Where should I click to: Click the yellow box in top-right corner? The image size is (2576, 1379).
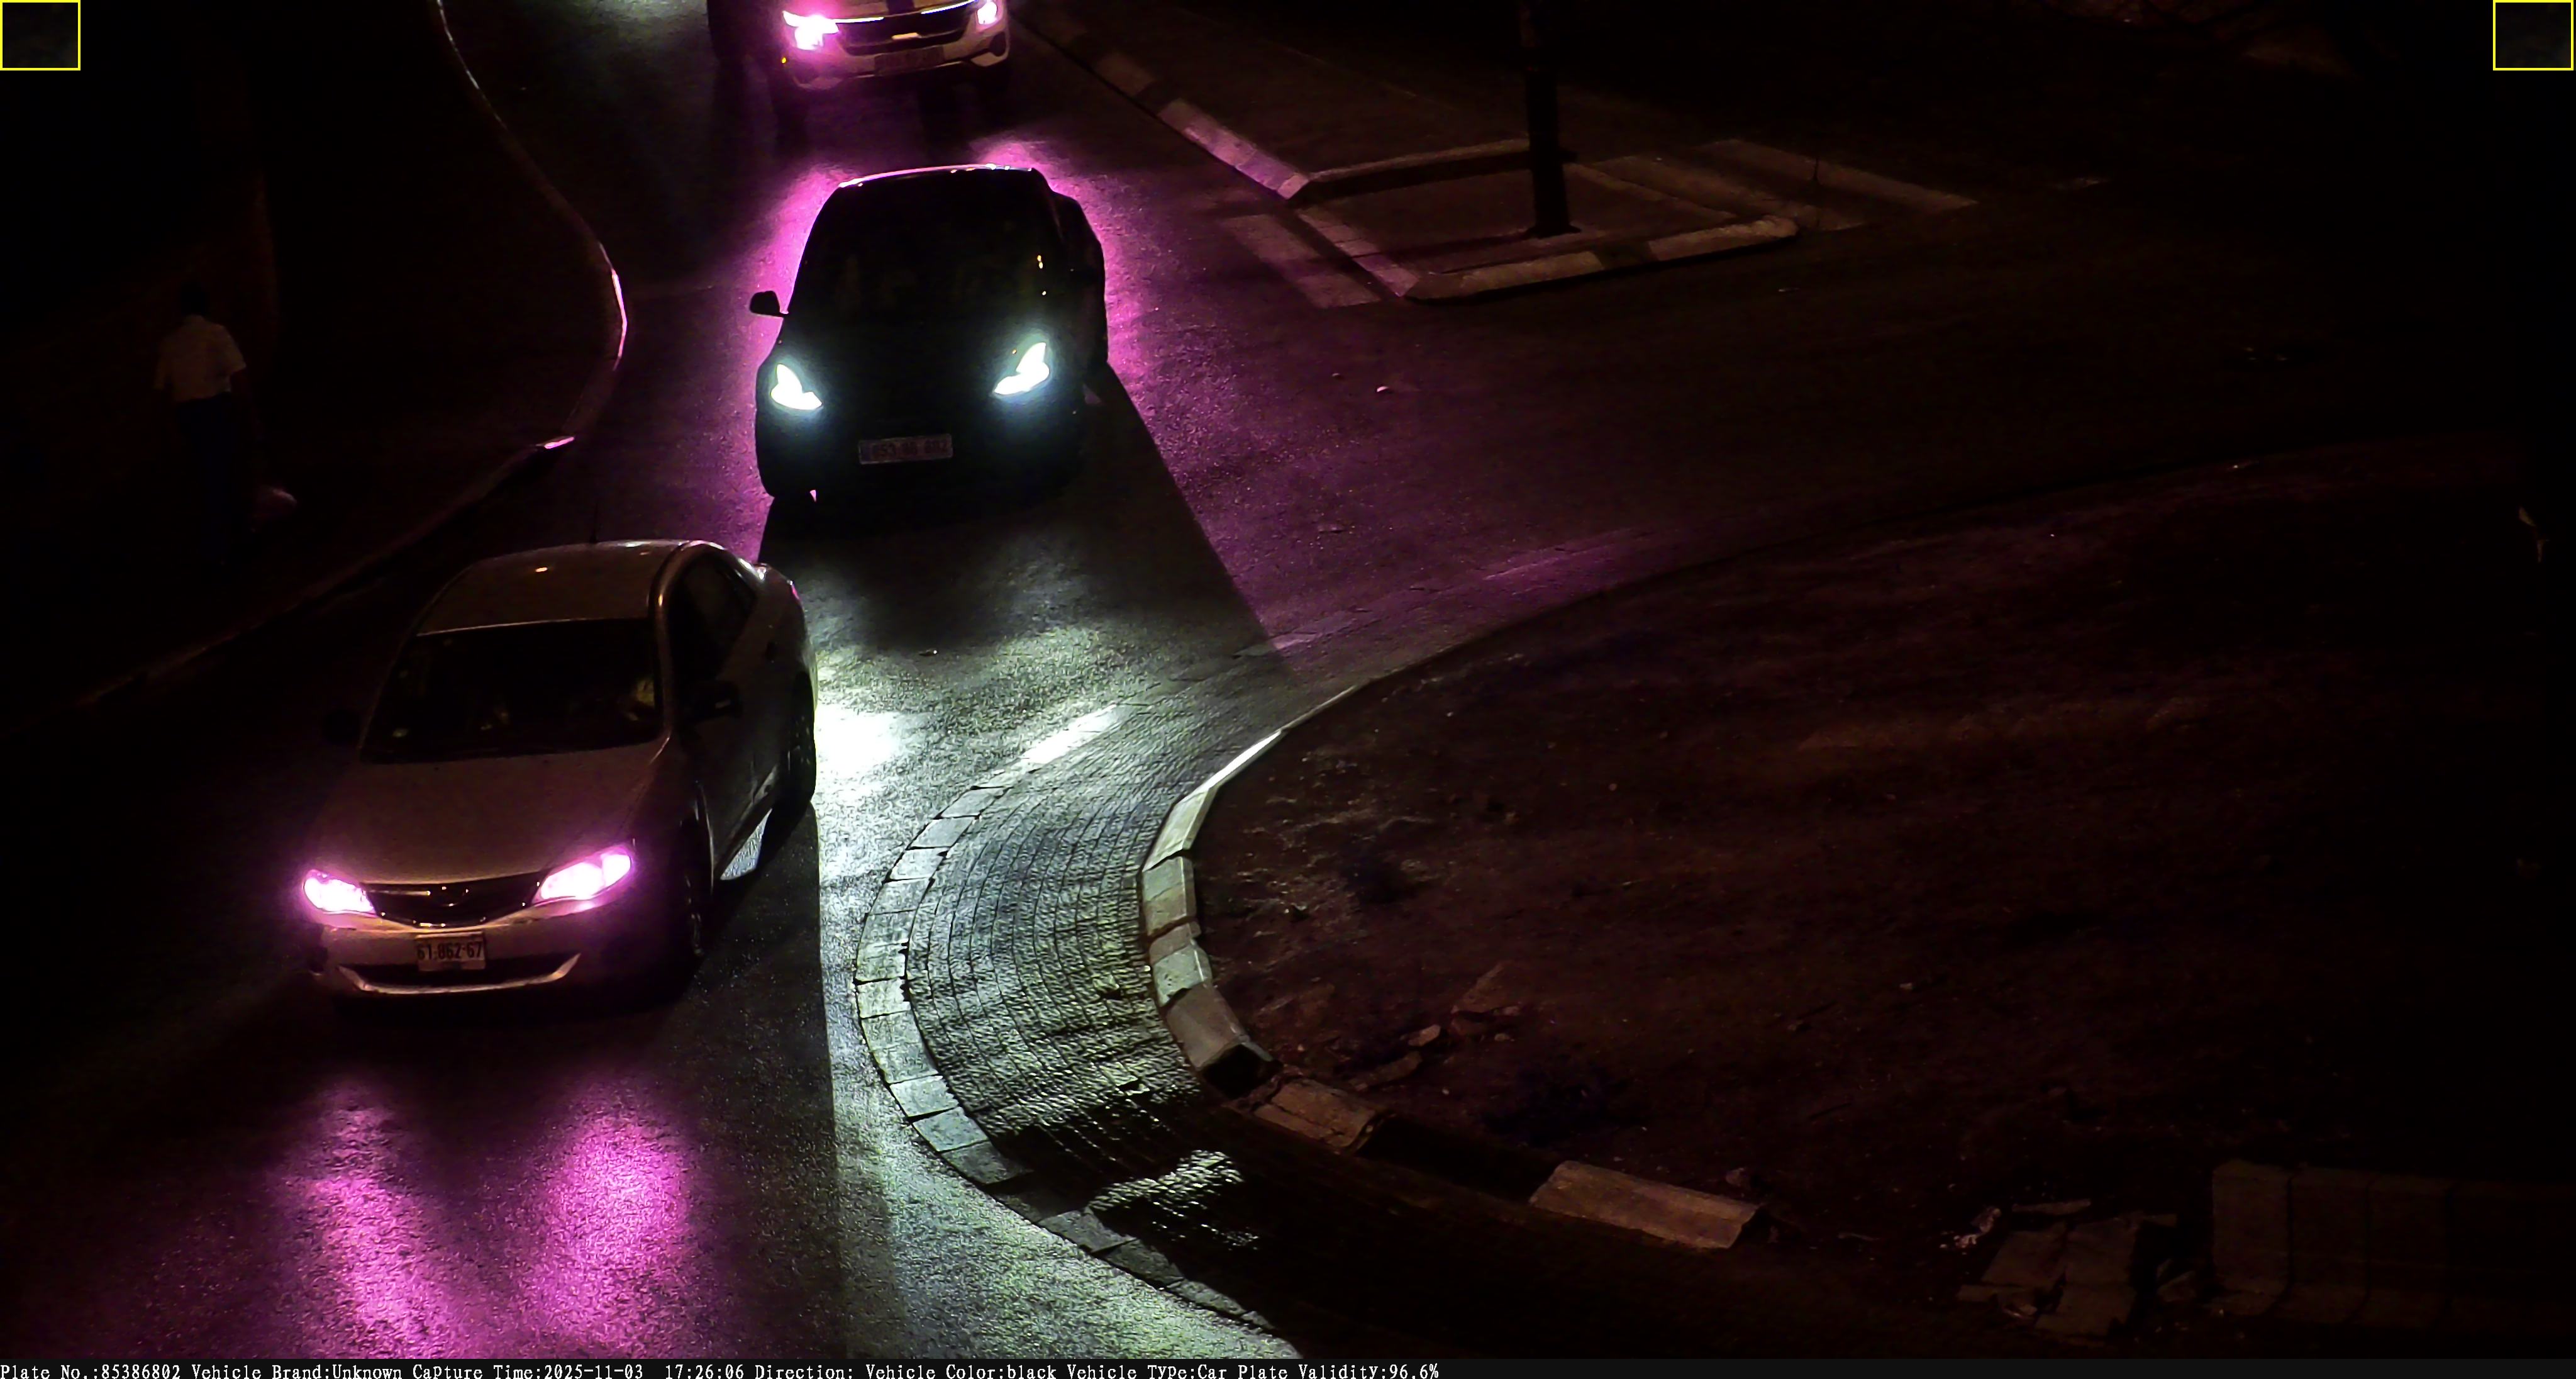[2533, 35]
